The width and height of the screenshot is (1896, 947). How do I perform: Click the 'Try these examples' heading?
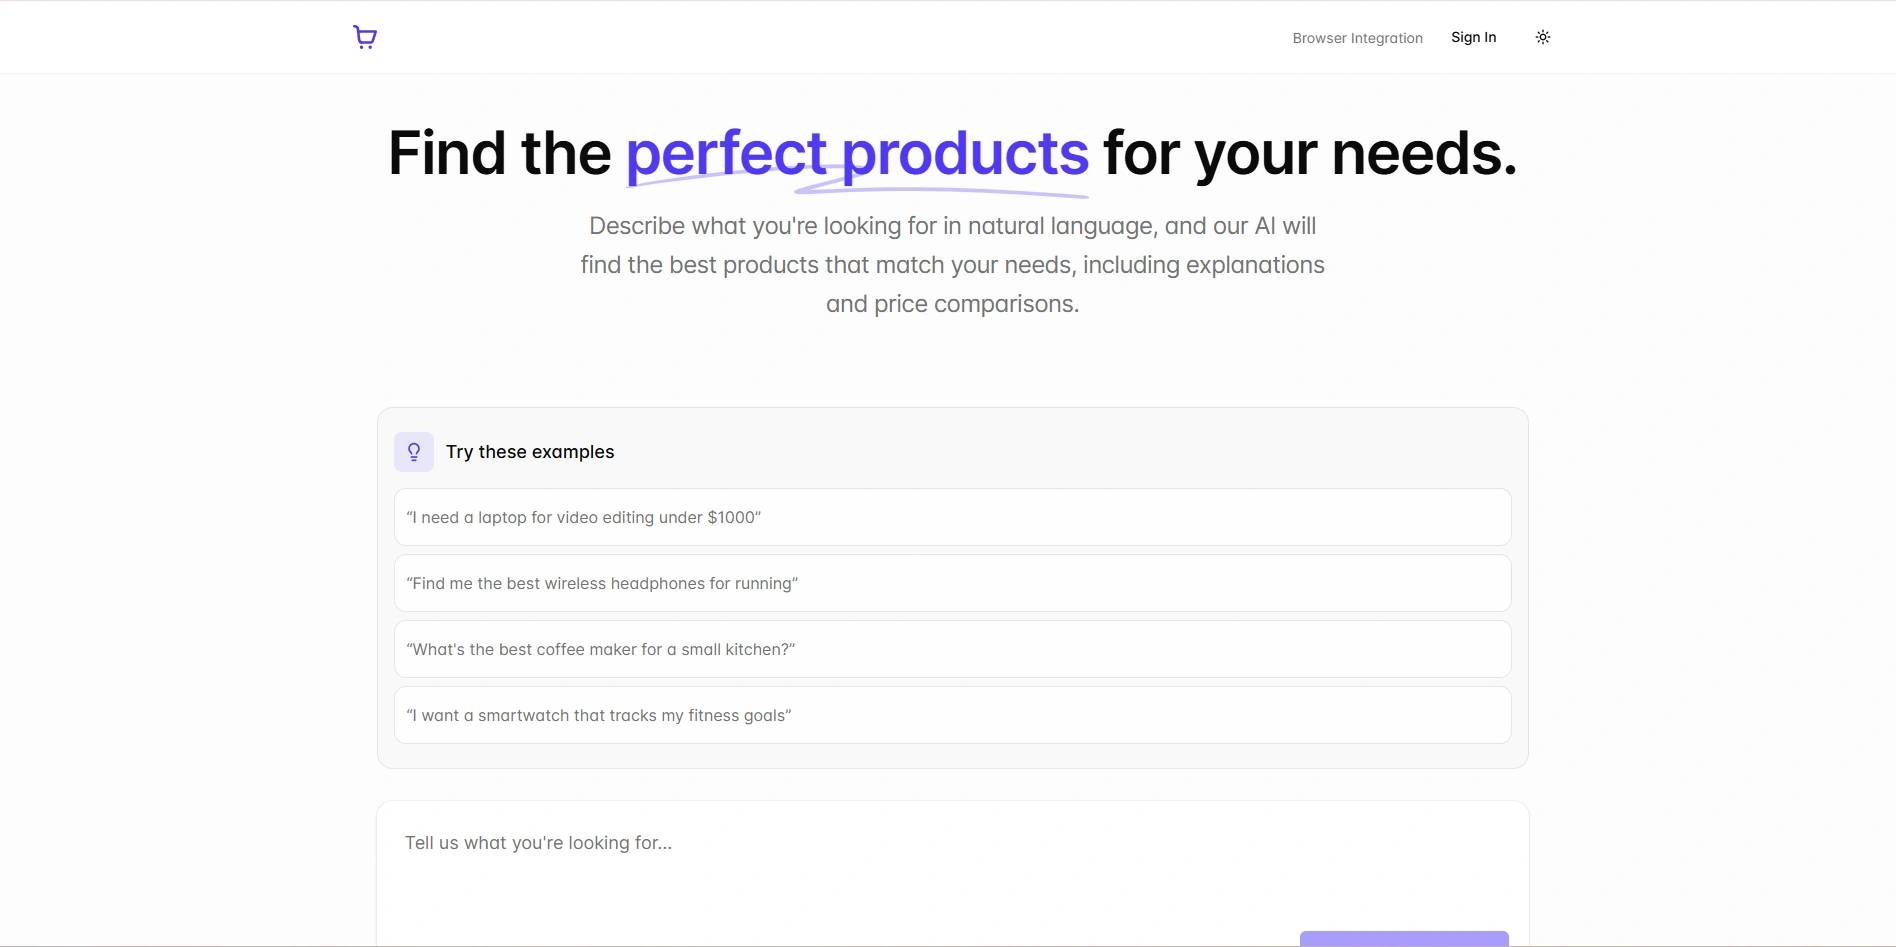click(x=530, y=452)
